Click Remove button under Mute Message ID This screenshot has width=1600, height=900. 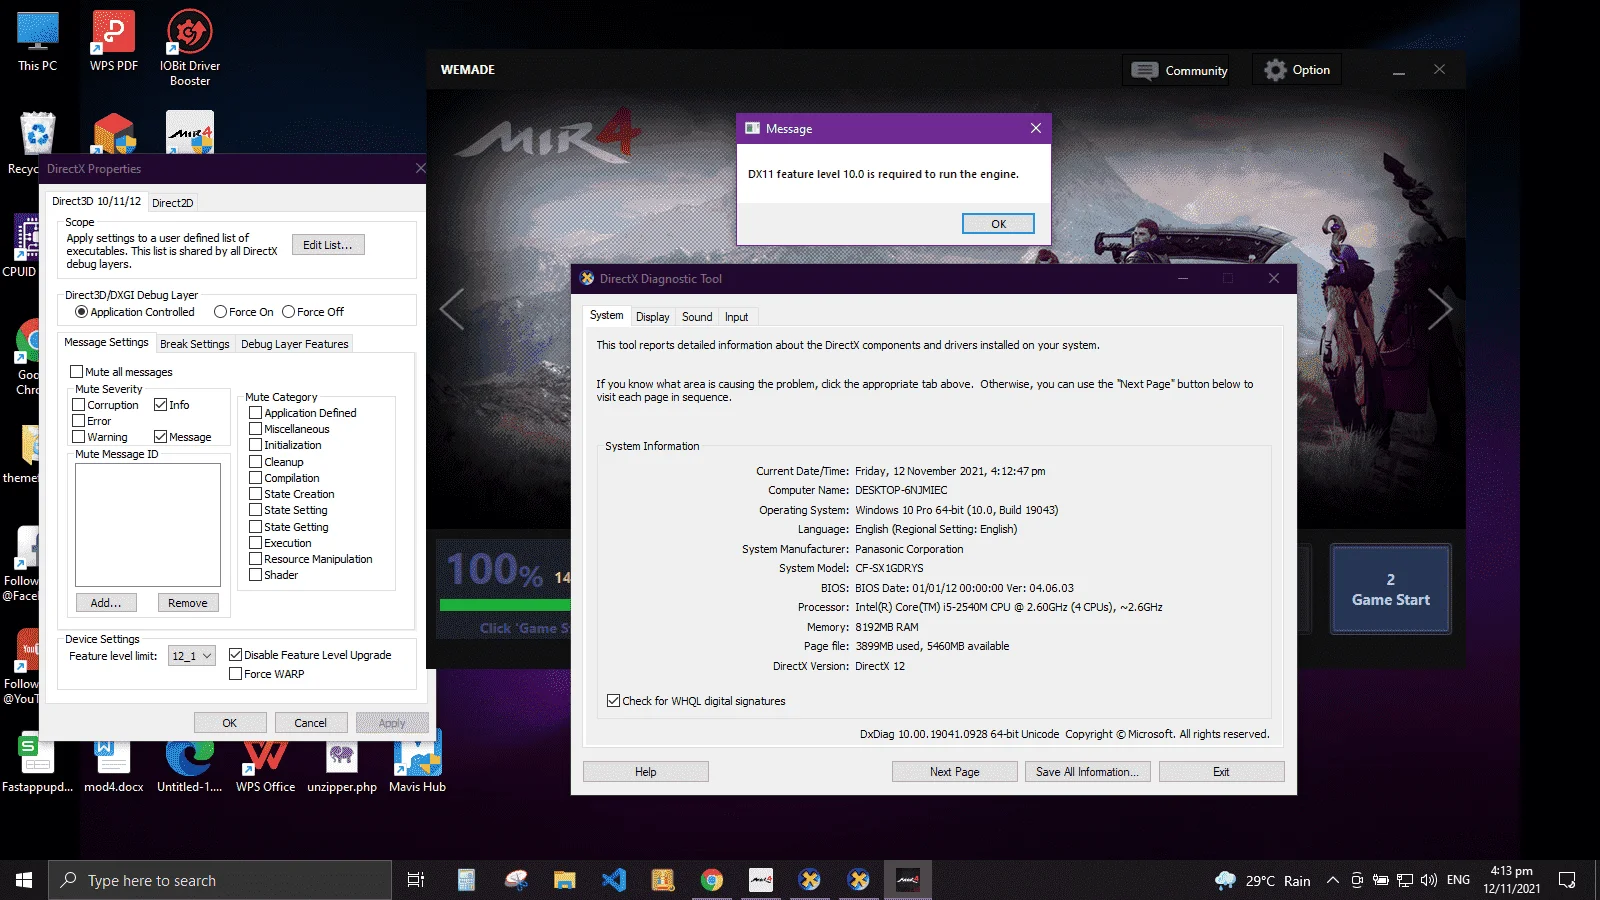coord(188,603)
